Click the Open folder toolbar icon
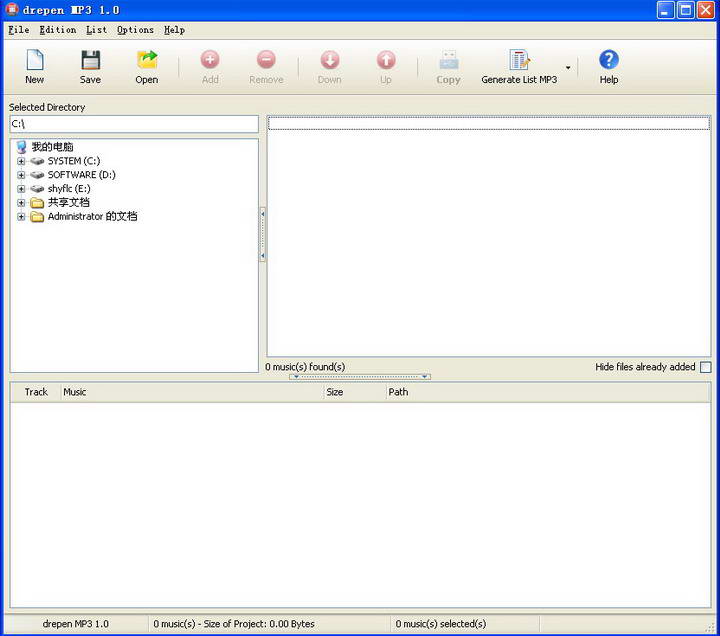This screenshot has width=720, height=636. [147, 60]
